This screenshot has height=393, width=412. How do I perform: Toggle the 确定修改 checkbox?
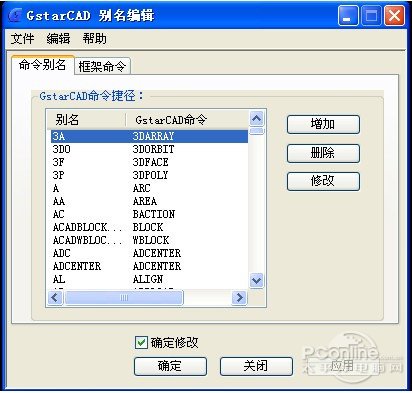point(141,342)
